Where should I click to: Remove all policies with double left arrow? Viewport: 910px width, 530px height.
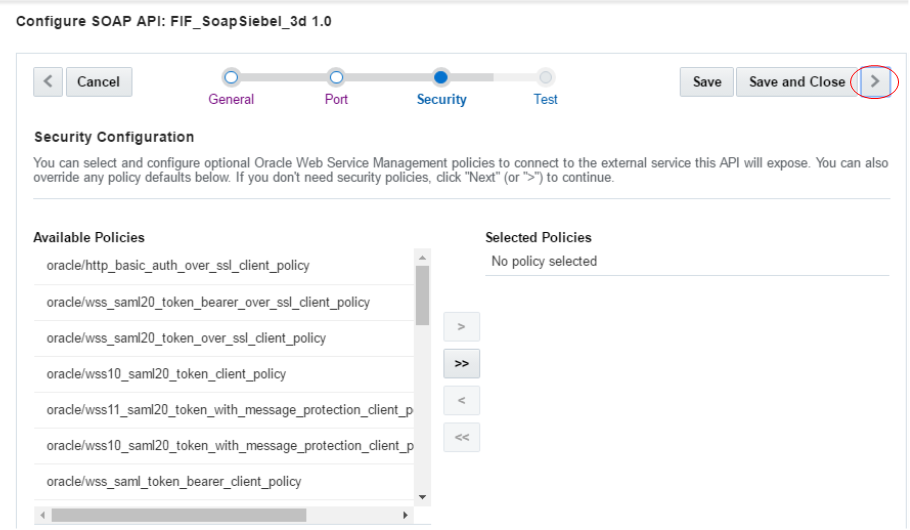click(x=461, y=438)
